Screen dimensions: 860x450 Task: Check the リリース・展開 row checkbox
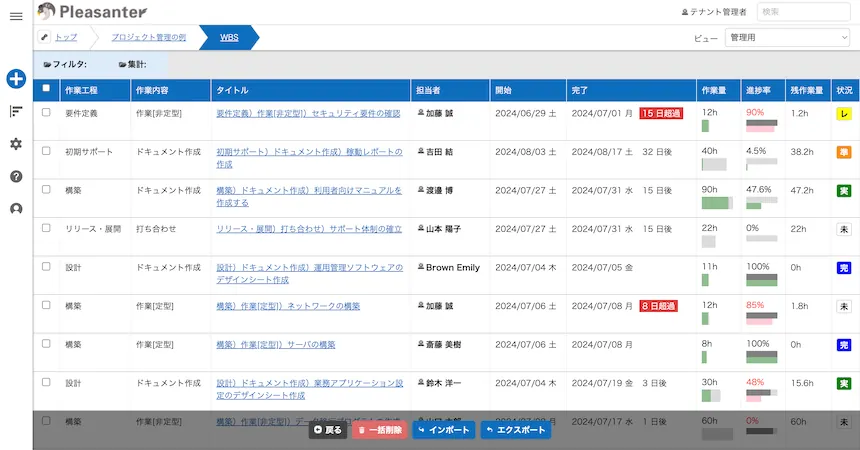(46, 228)
